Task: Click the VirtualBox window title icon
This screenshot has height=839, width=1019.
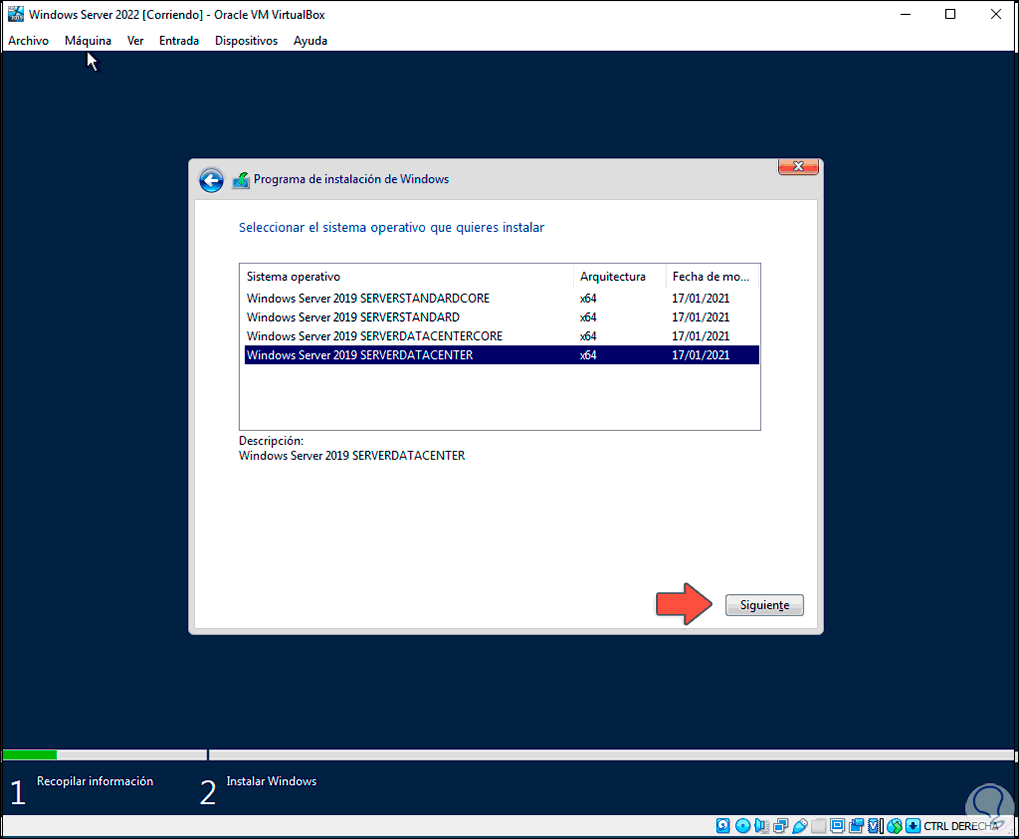Action: click(16, 14)
